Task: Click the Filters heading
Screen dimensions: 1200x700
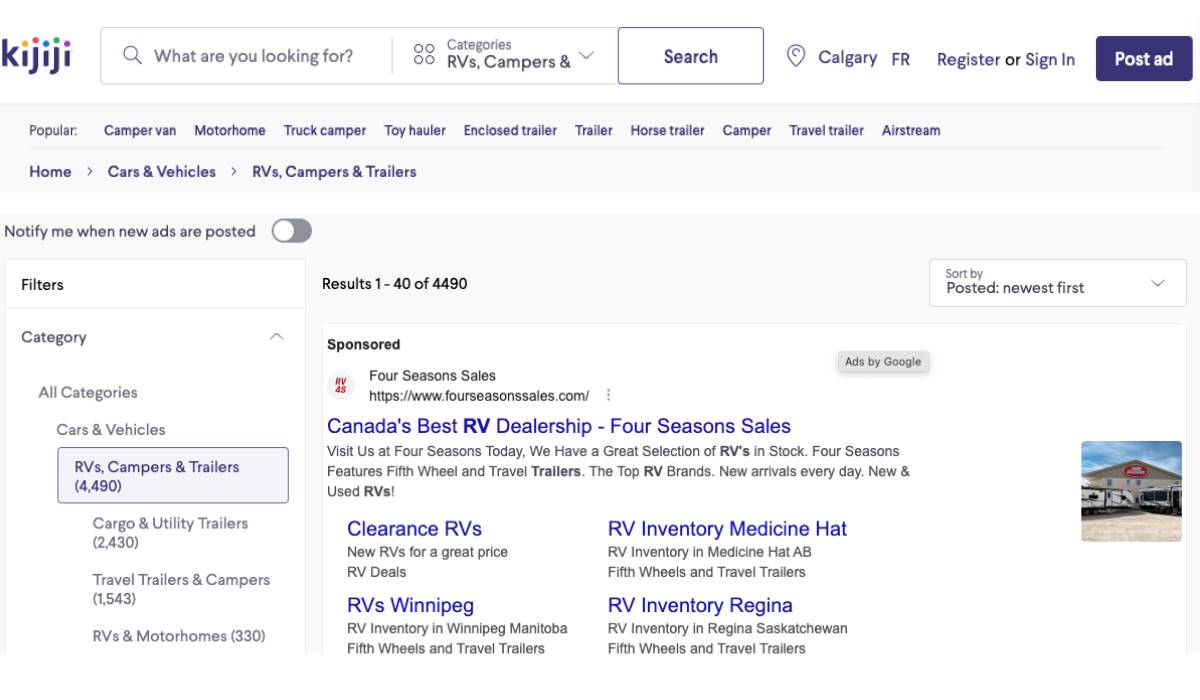Action: (42, 285)
